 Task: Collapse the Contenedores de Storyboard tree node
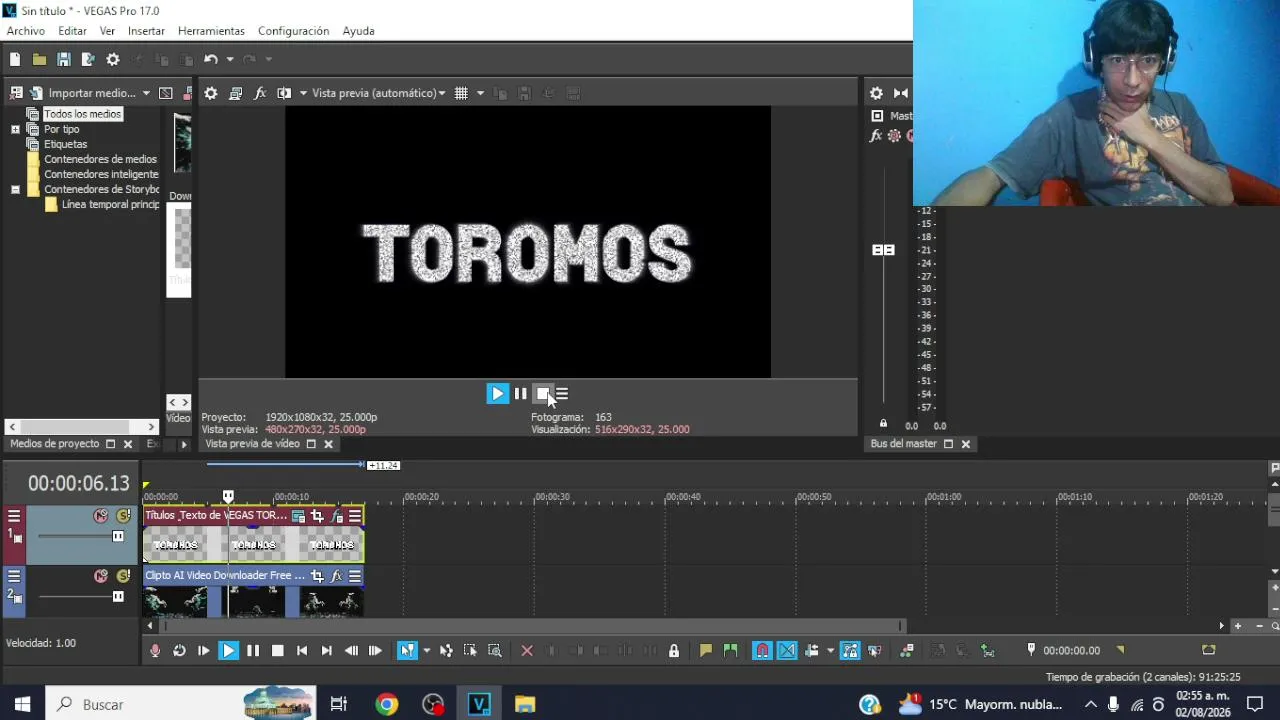point(15,189)
